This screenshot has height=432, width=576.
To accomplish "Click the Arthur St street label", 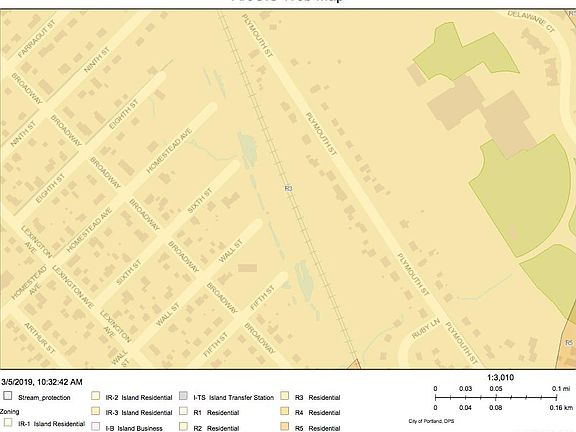I will 40,338.
